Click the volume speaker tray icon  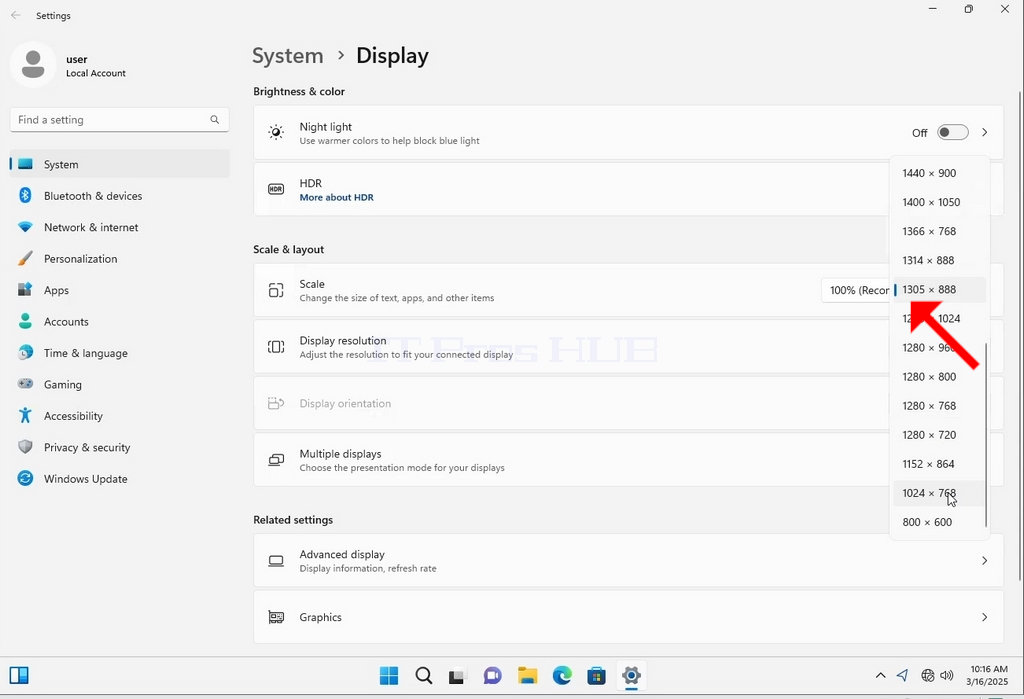946,675
